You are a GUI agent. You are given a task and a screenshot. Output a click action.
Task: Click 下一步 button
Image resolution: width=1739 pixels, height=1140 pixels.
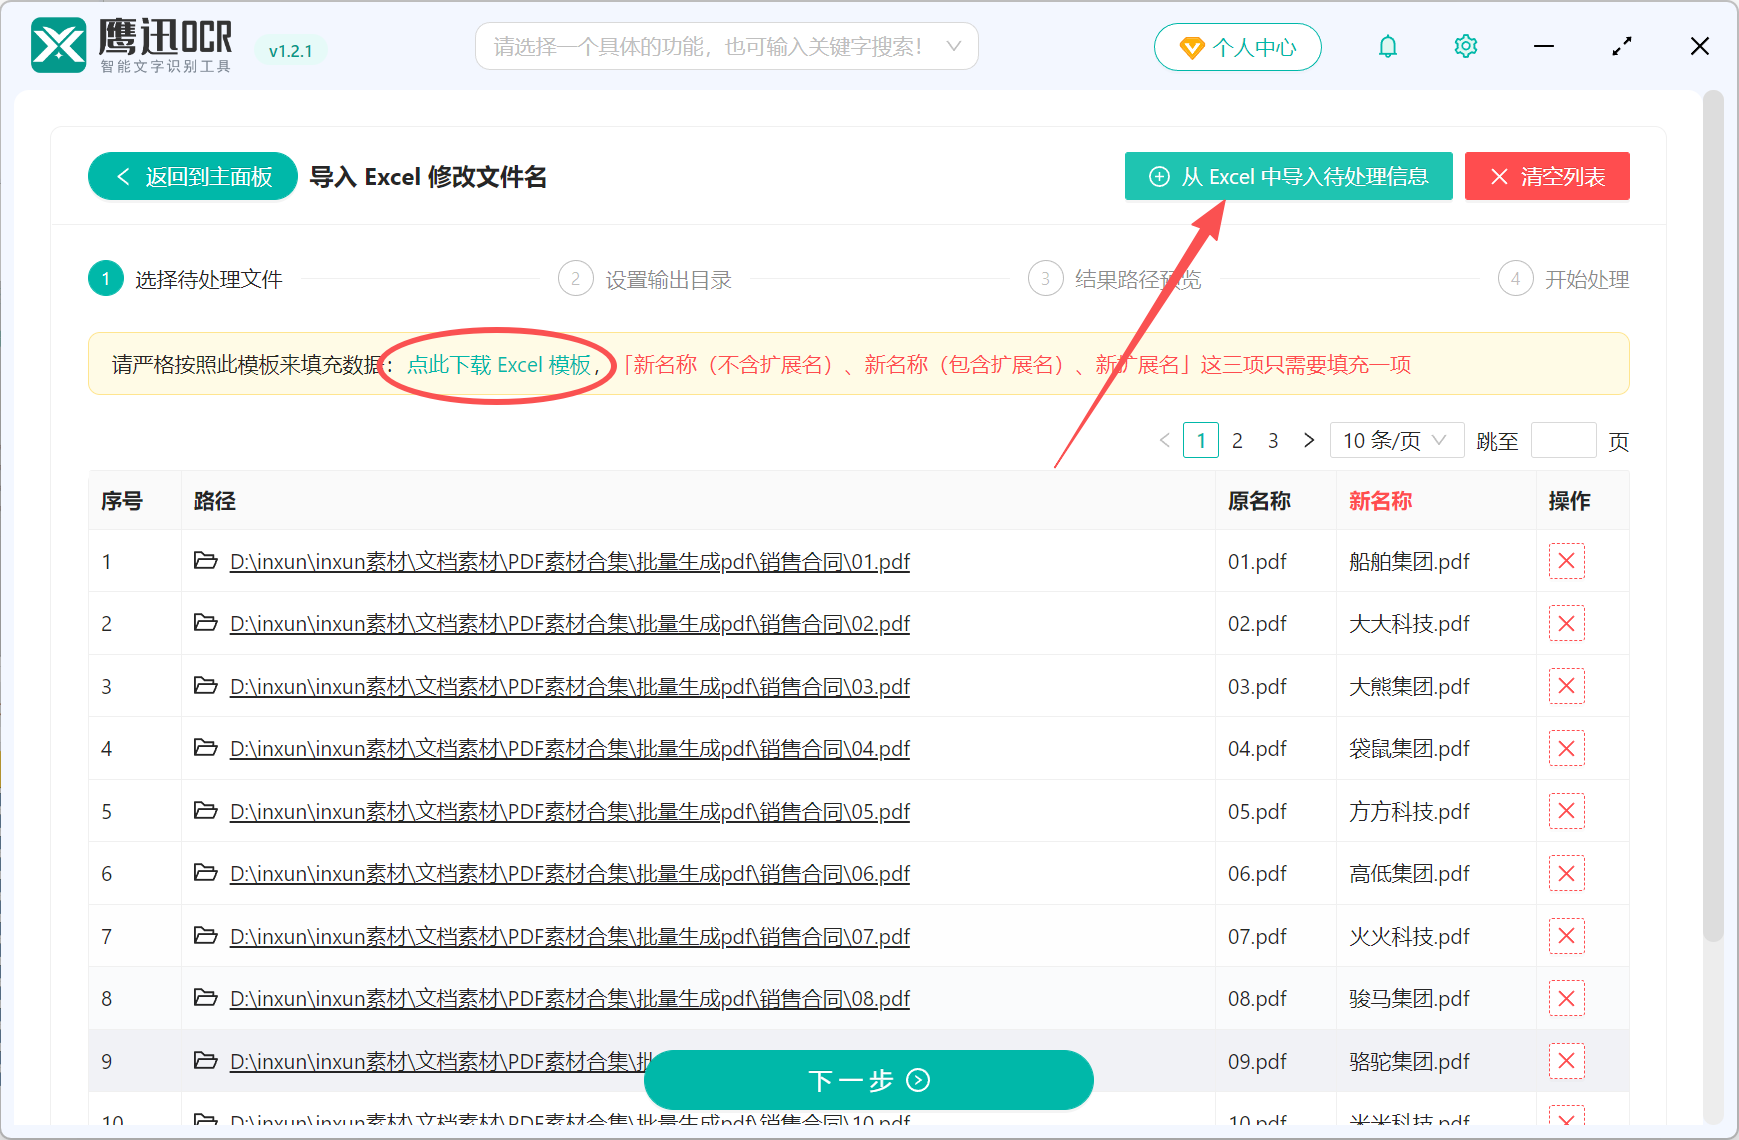868,1080
